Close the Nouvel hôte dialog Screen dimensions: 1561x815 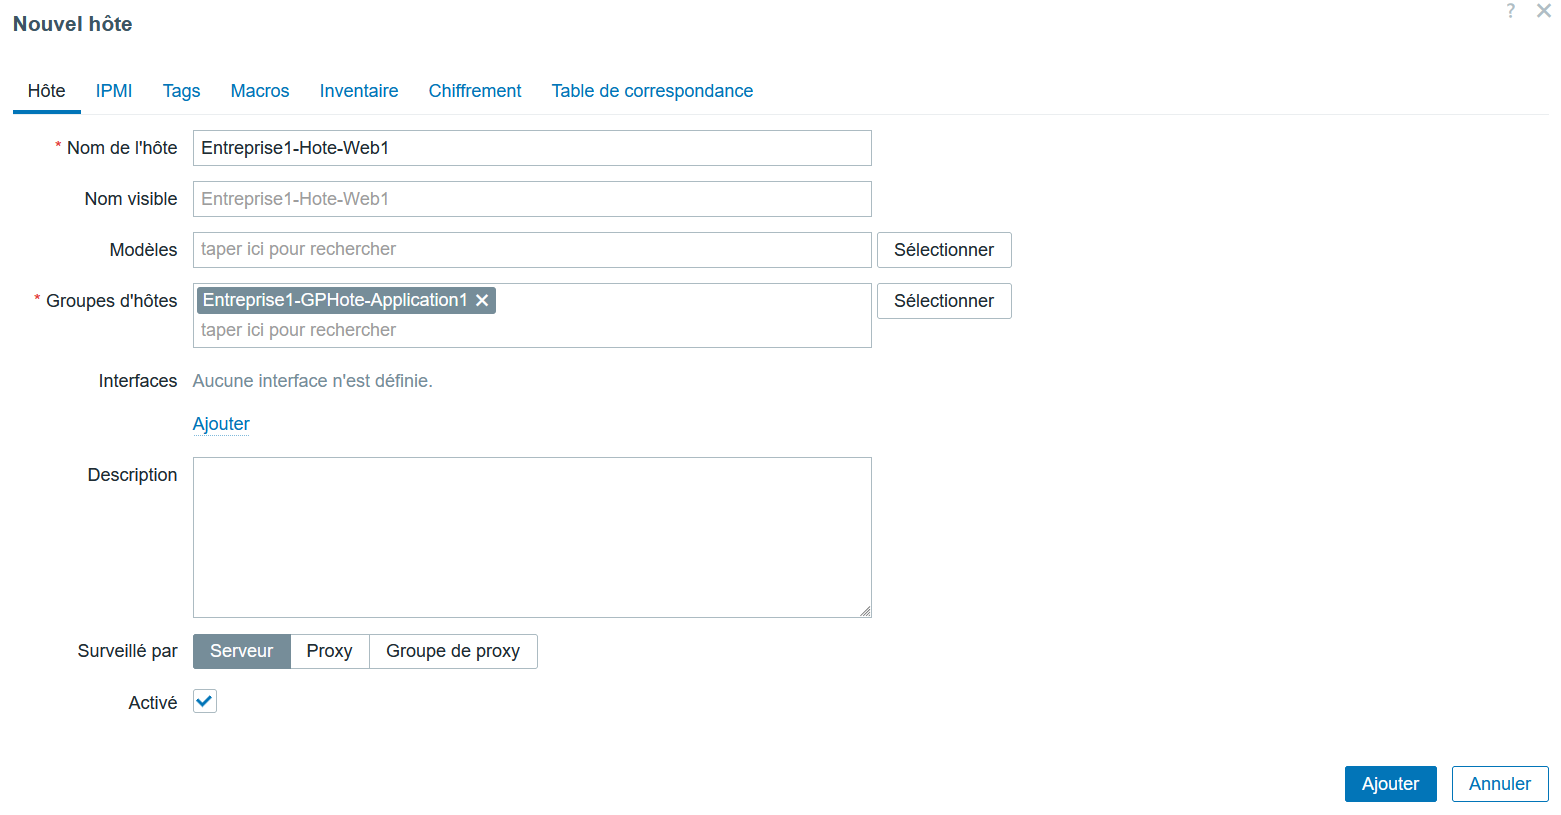tap(1544, 11)
